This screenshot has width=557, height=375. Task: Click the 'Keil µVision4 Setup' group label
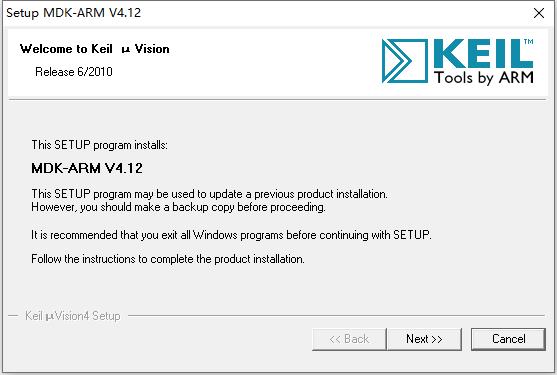click(x=72, y=316)
